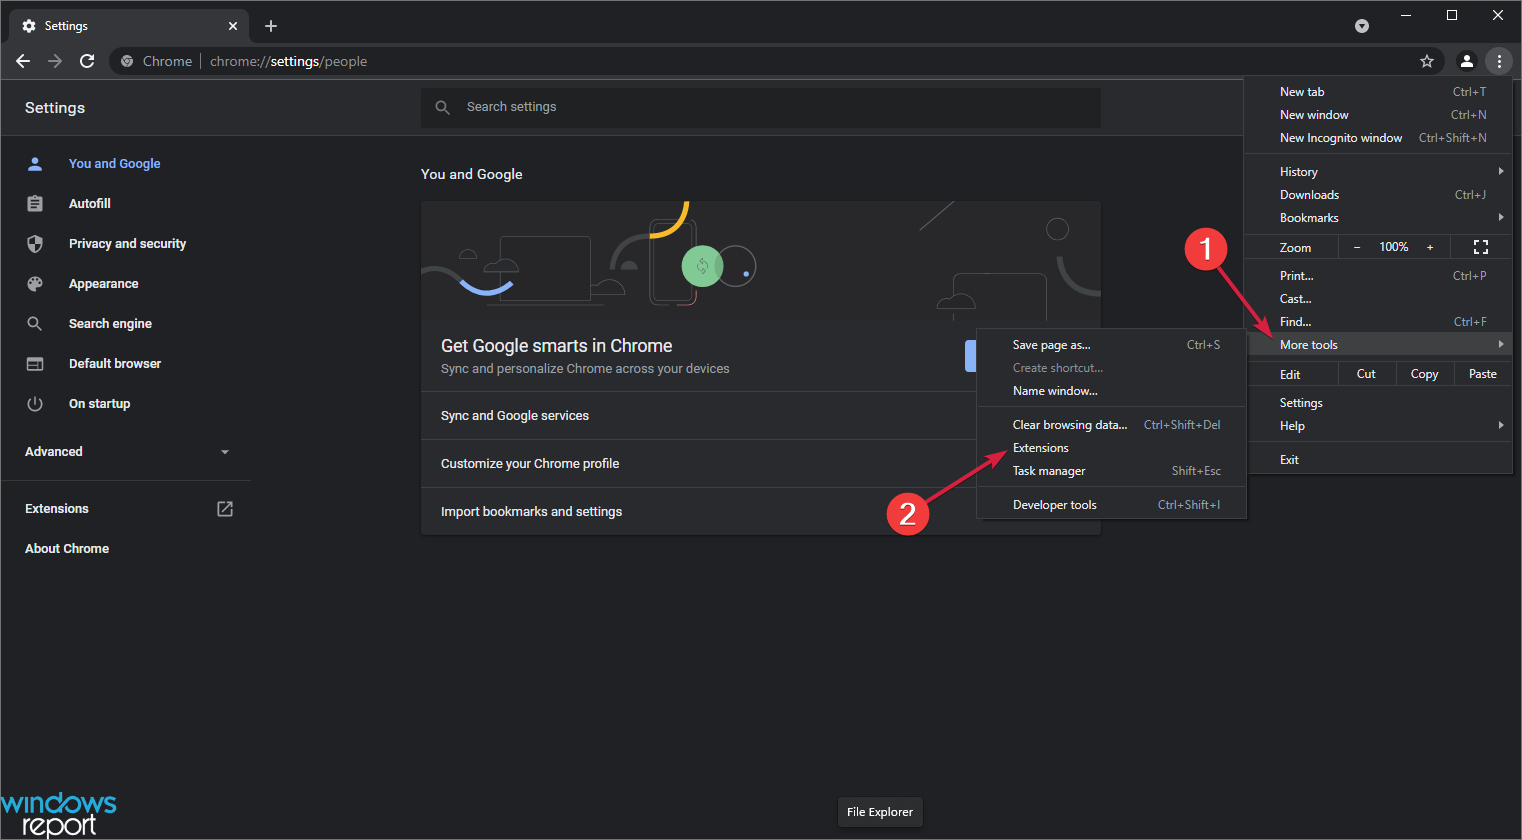Click the Search settings input field
Screen dimensions: 1522x840
(x=761, y=107)
